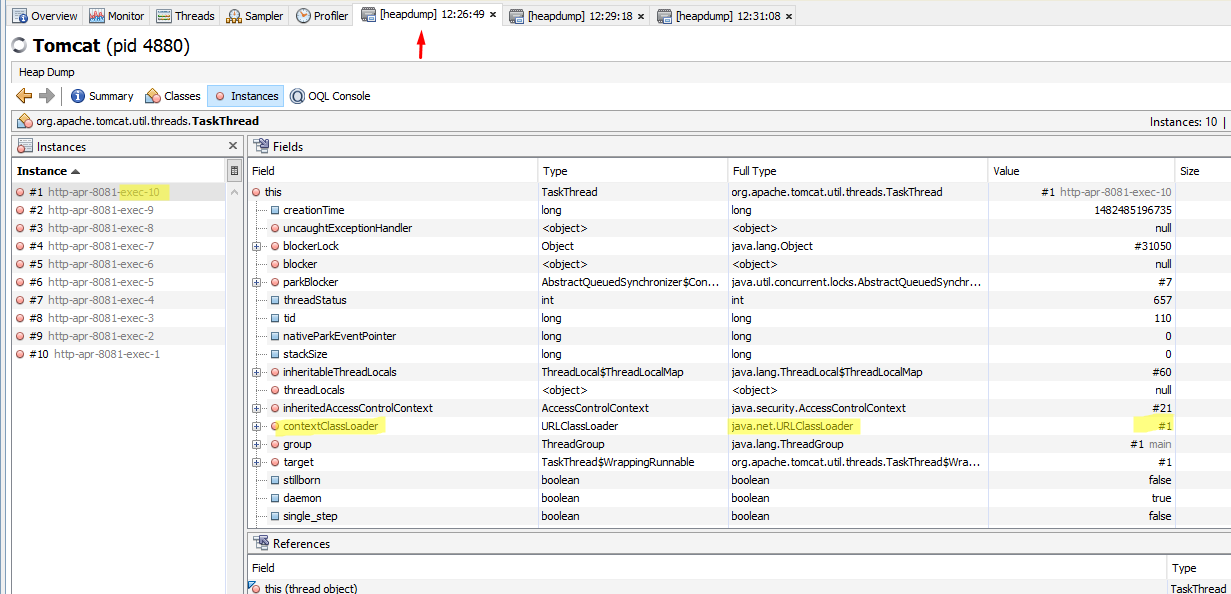Screen dimensions: 1231x594
Task: Go back with the left arrow icon
Action: pos(24,95)
